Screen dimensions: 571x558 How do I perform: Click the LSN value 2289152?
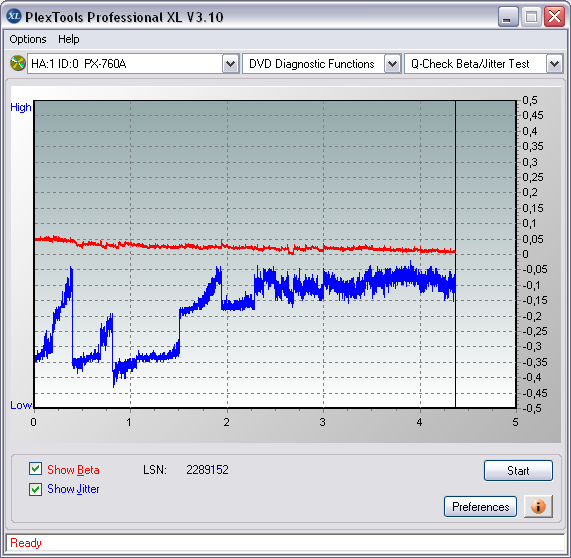click(x=207, y=469)
